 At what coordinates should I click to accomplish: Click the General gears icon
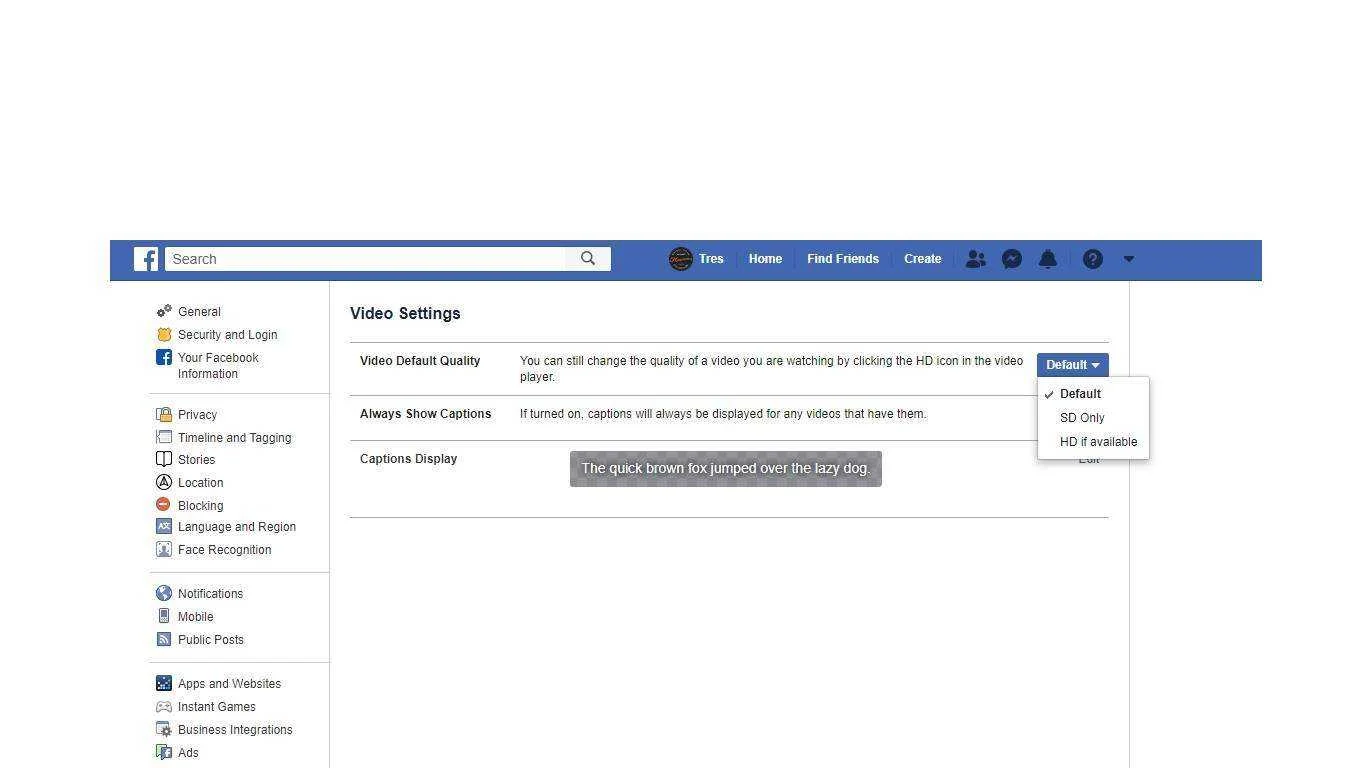tap(164, 311)
